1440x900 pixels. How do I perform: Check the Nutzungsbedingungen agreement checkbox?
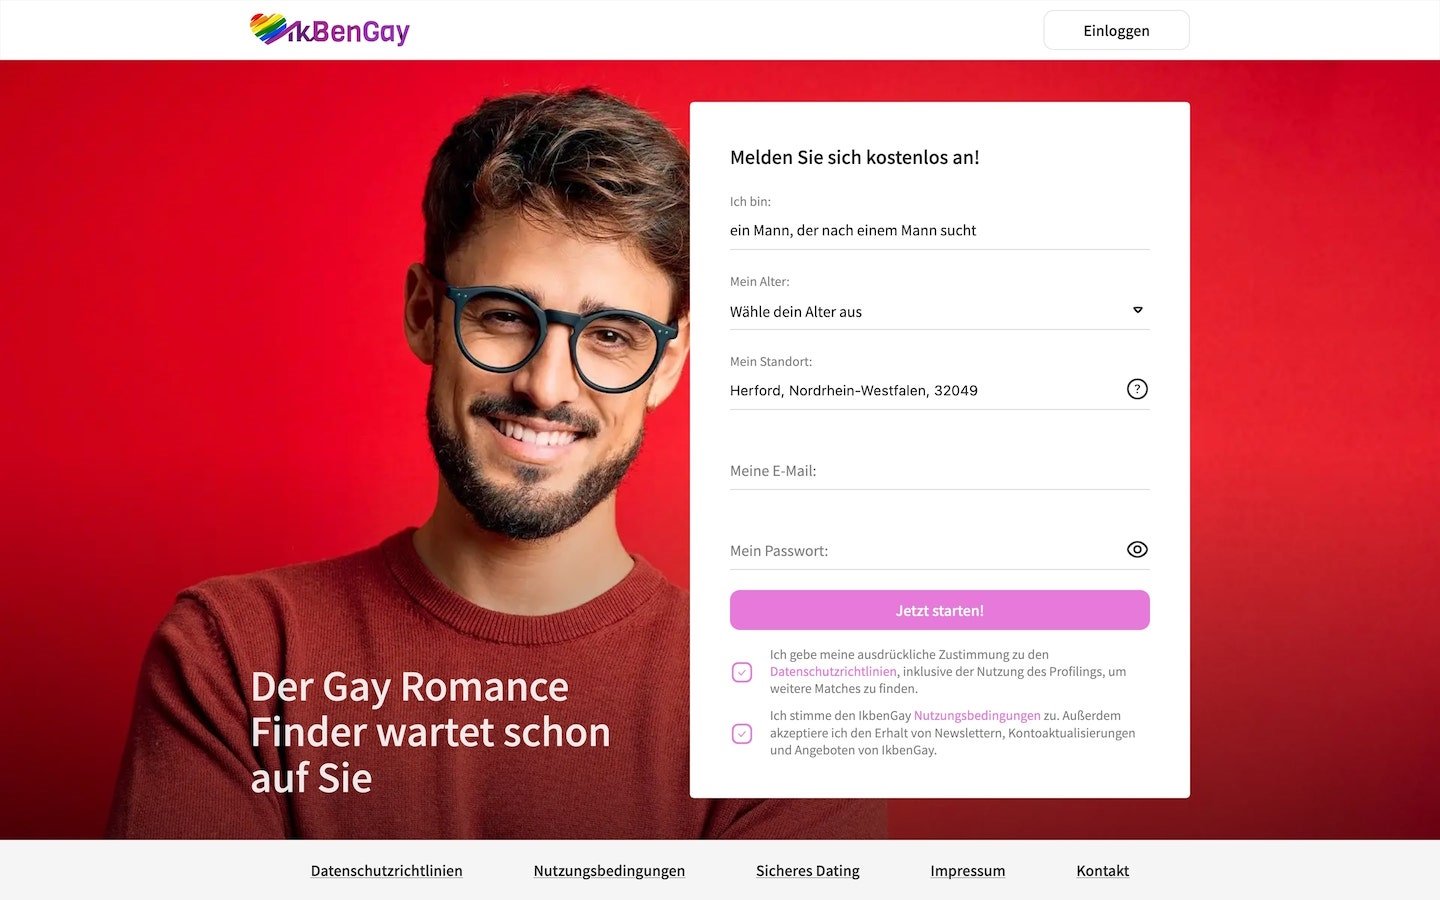pos(742,734)
